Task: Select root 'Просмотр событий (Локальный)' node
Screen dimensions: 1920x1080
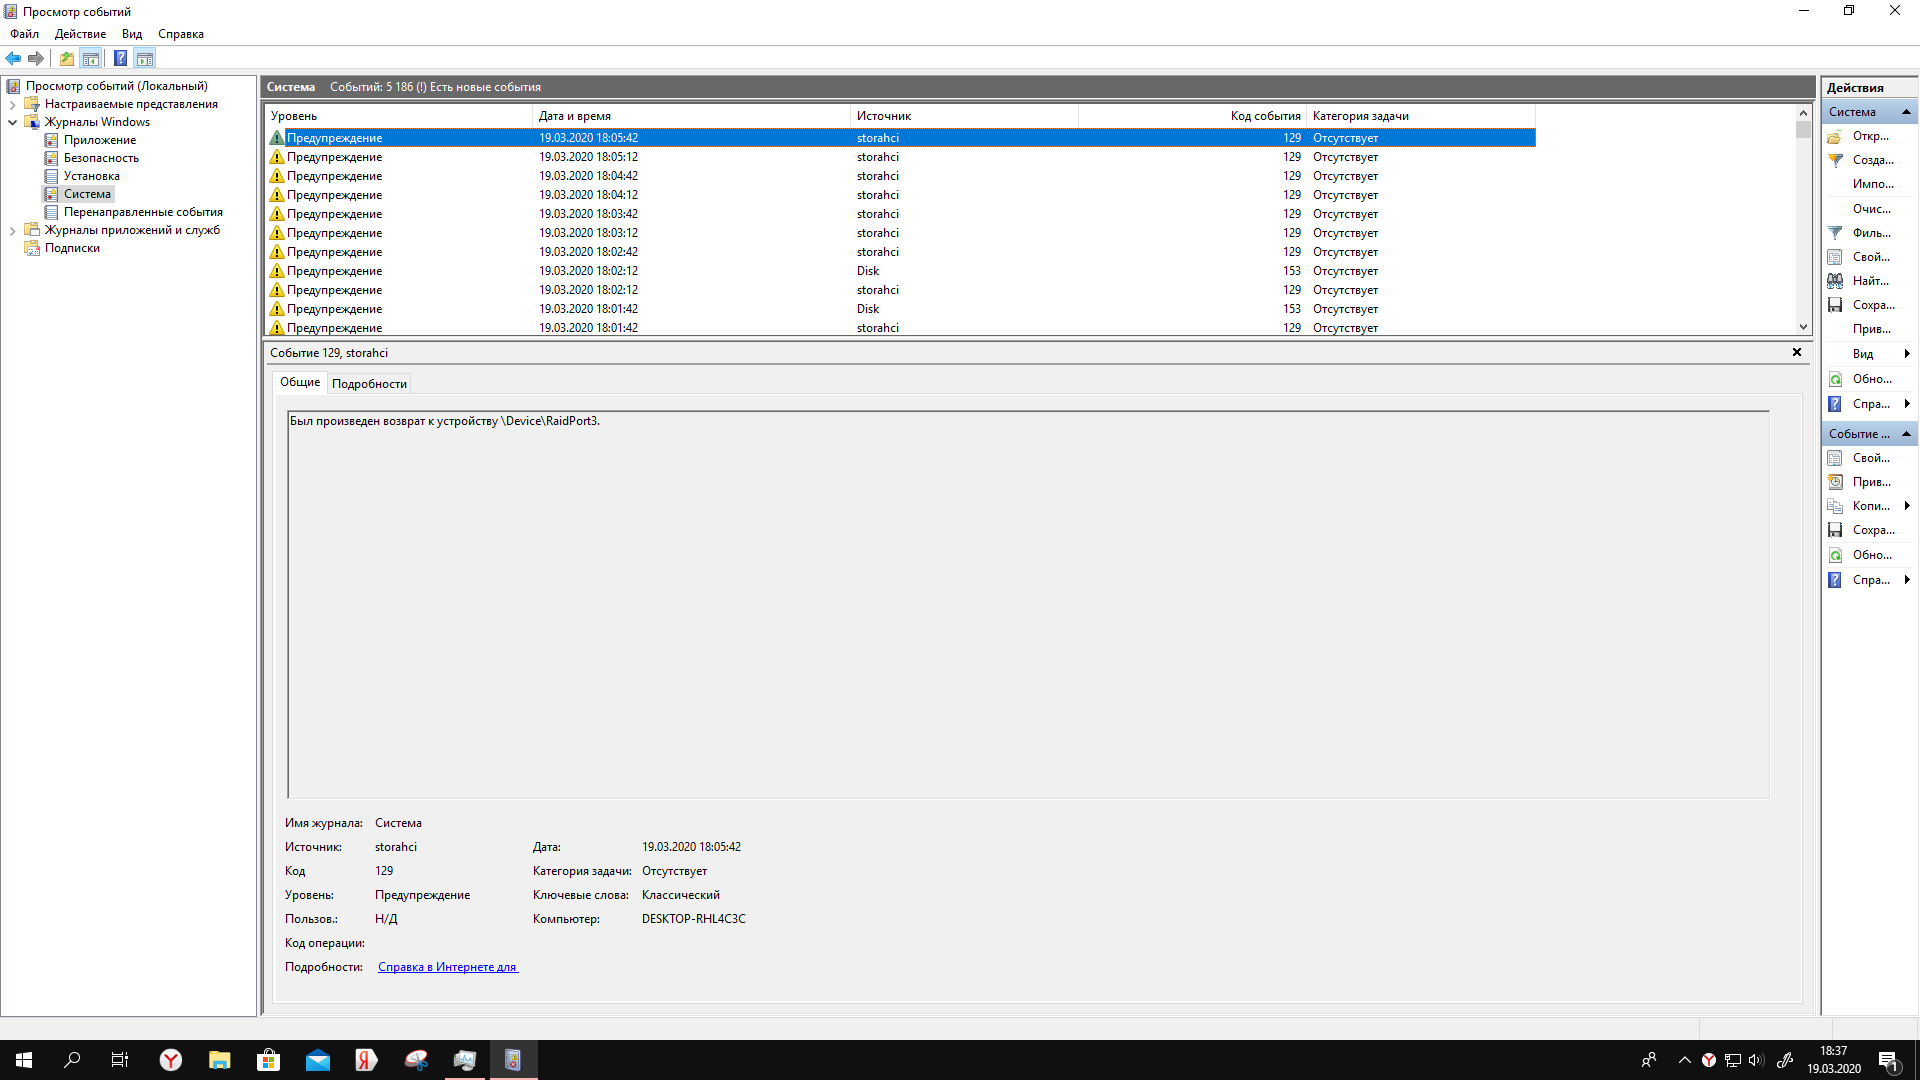Action: (x=116, y=86)
